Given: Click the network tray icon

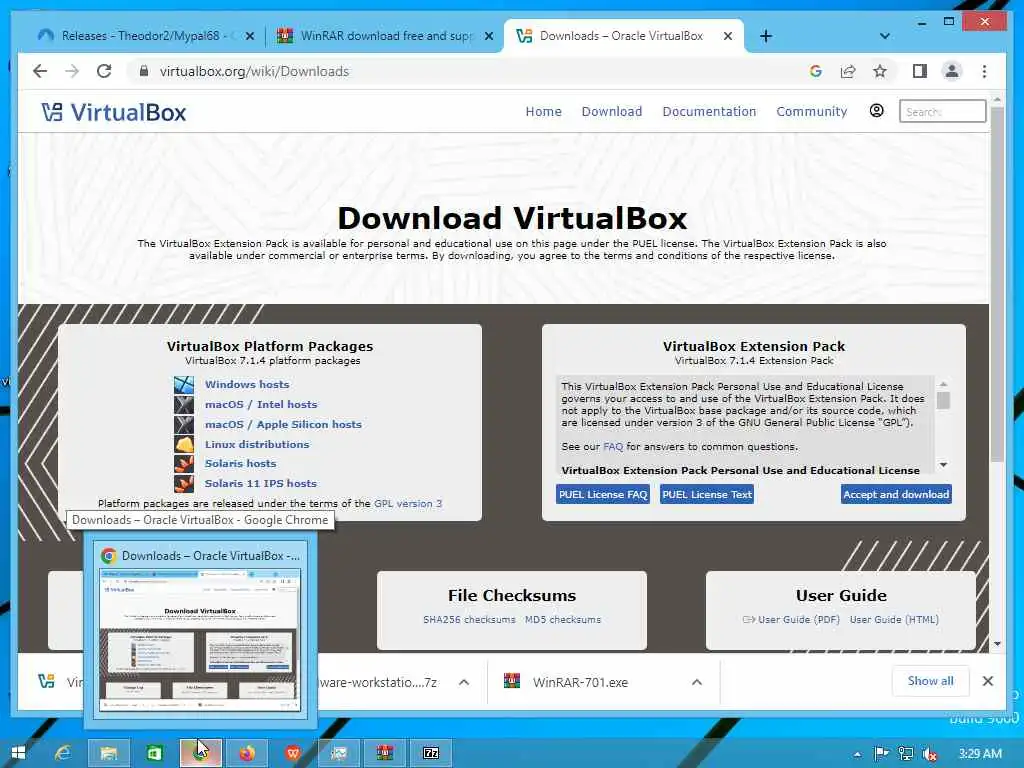Looking at the screenshot, I should click(x=905, y=754).
